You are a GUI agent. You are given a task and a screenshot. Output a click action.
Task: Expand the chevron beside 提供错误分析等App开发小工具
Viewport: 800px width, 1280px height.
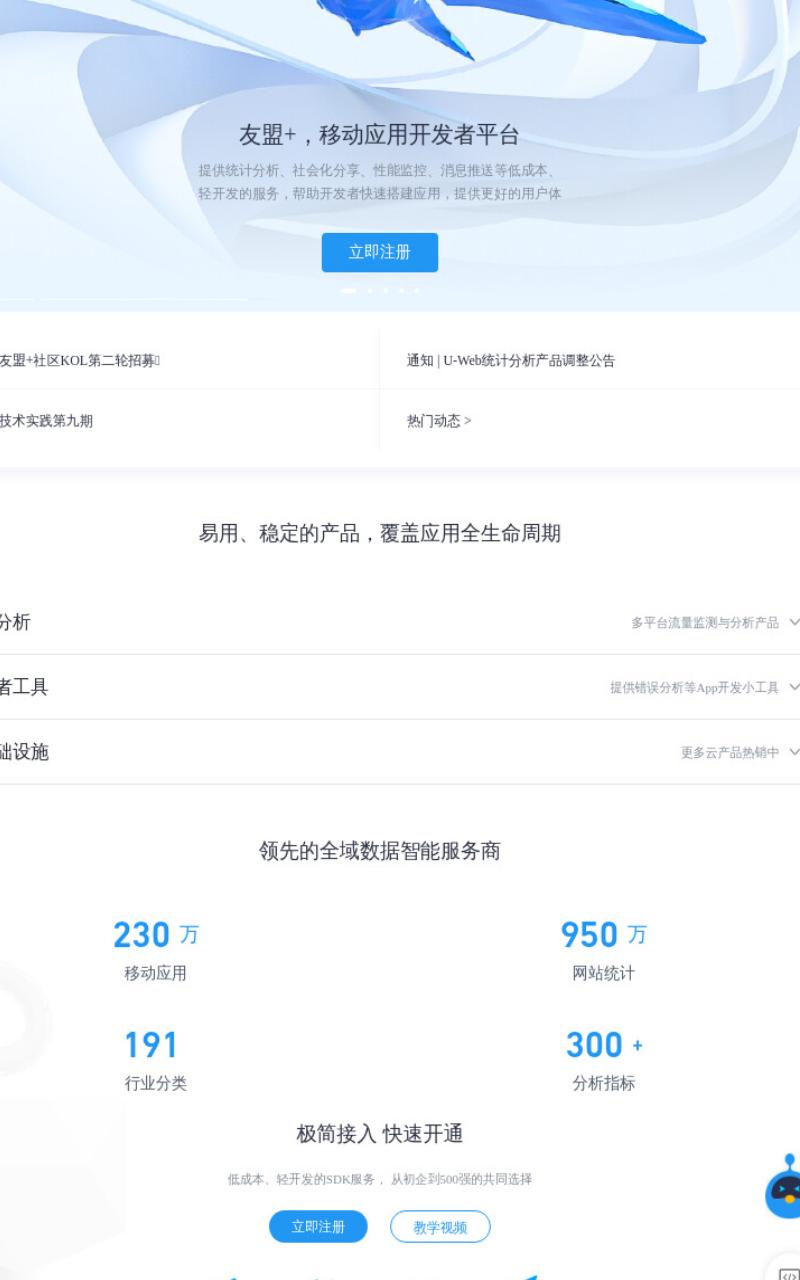[x=794, y=687]
